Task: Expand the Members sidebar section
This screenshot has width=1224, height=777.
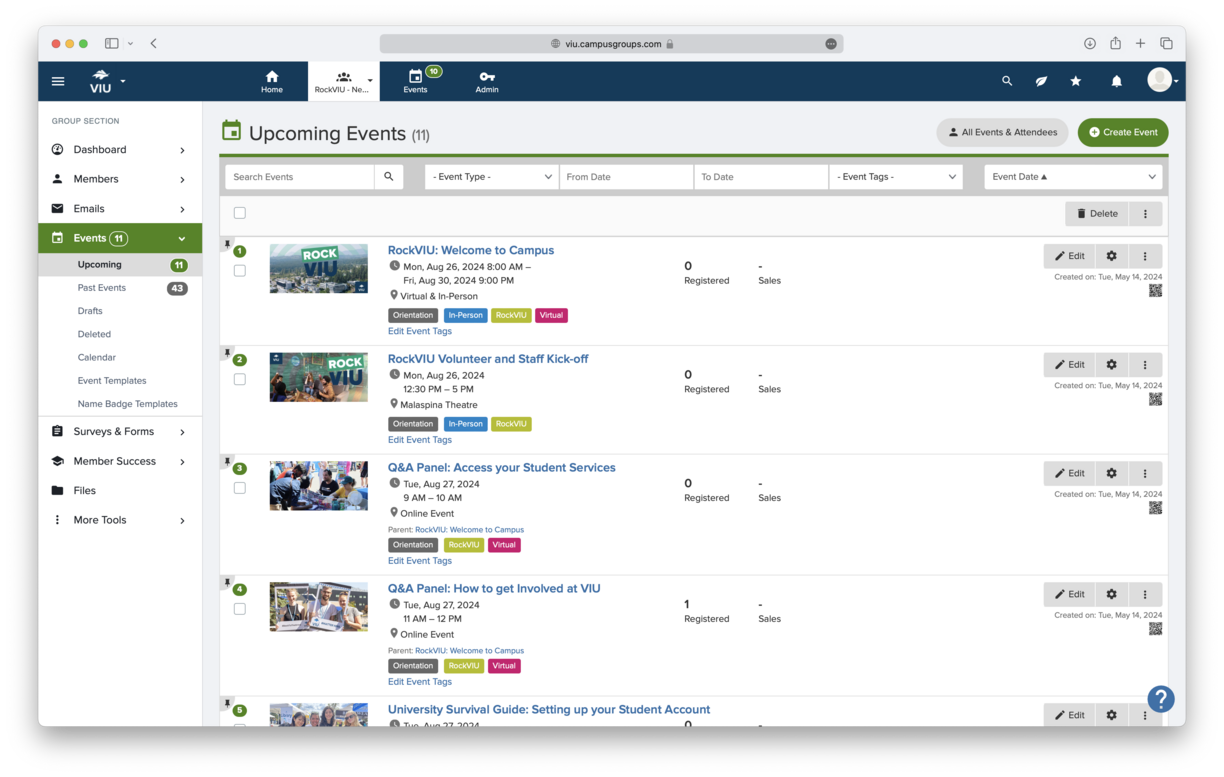Action: pos(120,179)
